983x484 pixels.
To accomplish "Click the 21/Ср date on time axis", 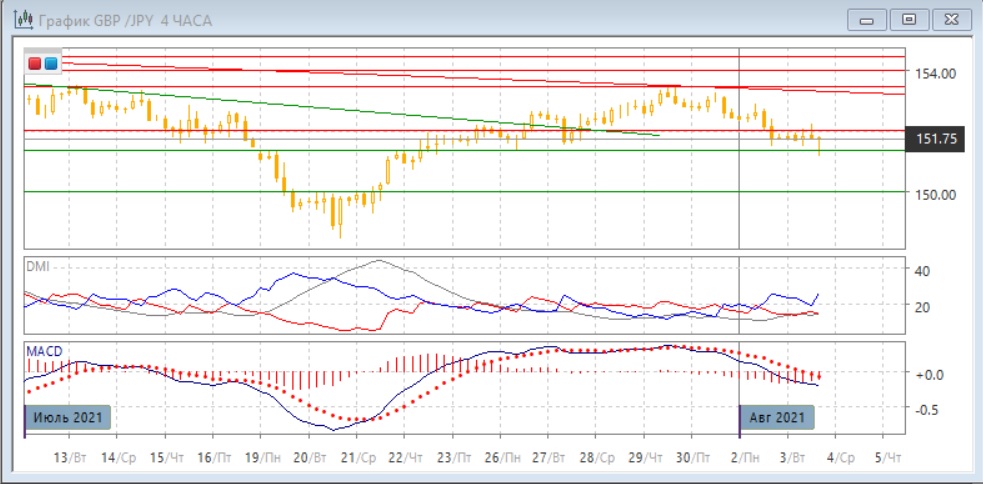I will pyautogui.click(x=357, y=457).
